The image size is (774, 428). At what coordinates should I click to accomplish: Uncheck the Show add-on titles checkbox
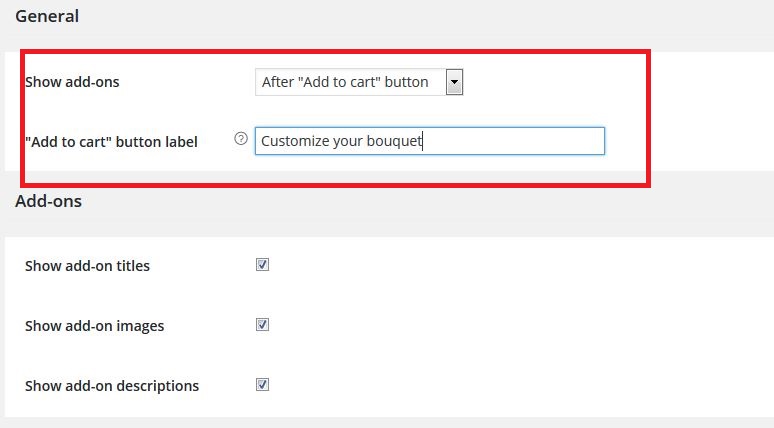pyautogui.click(x=262, y=265)
